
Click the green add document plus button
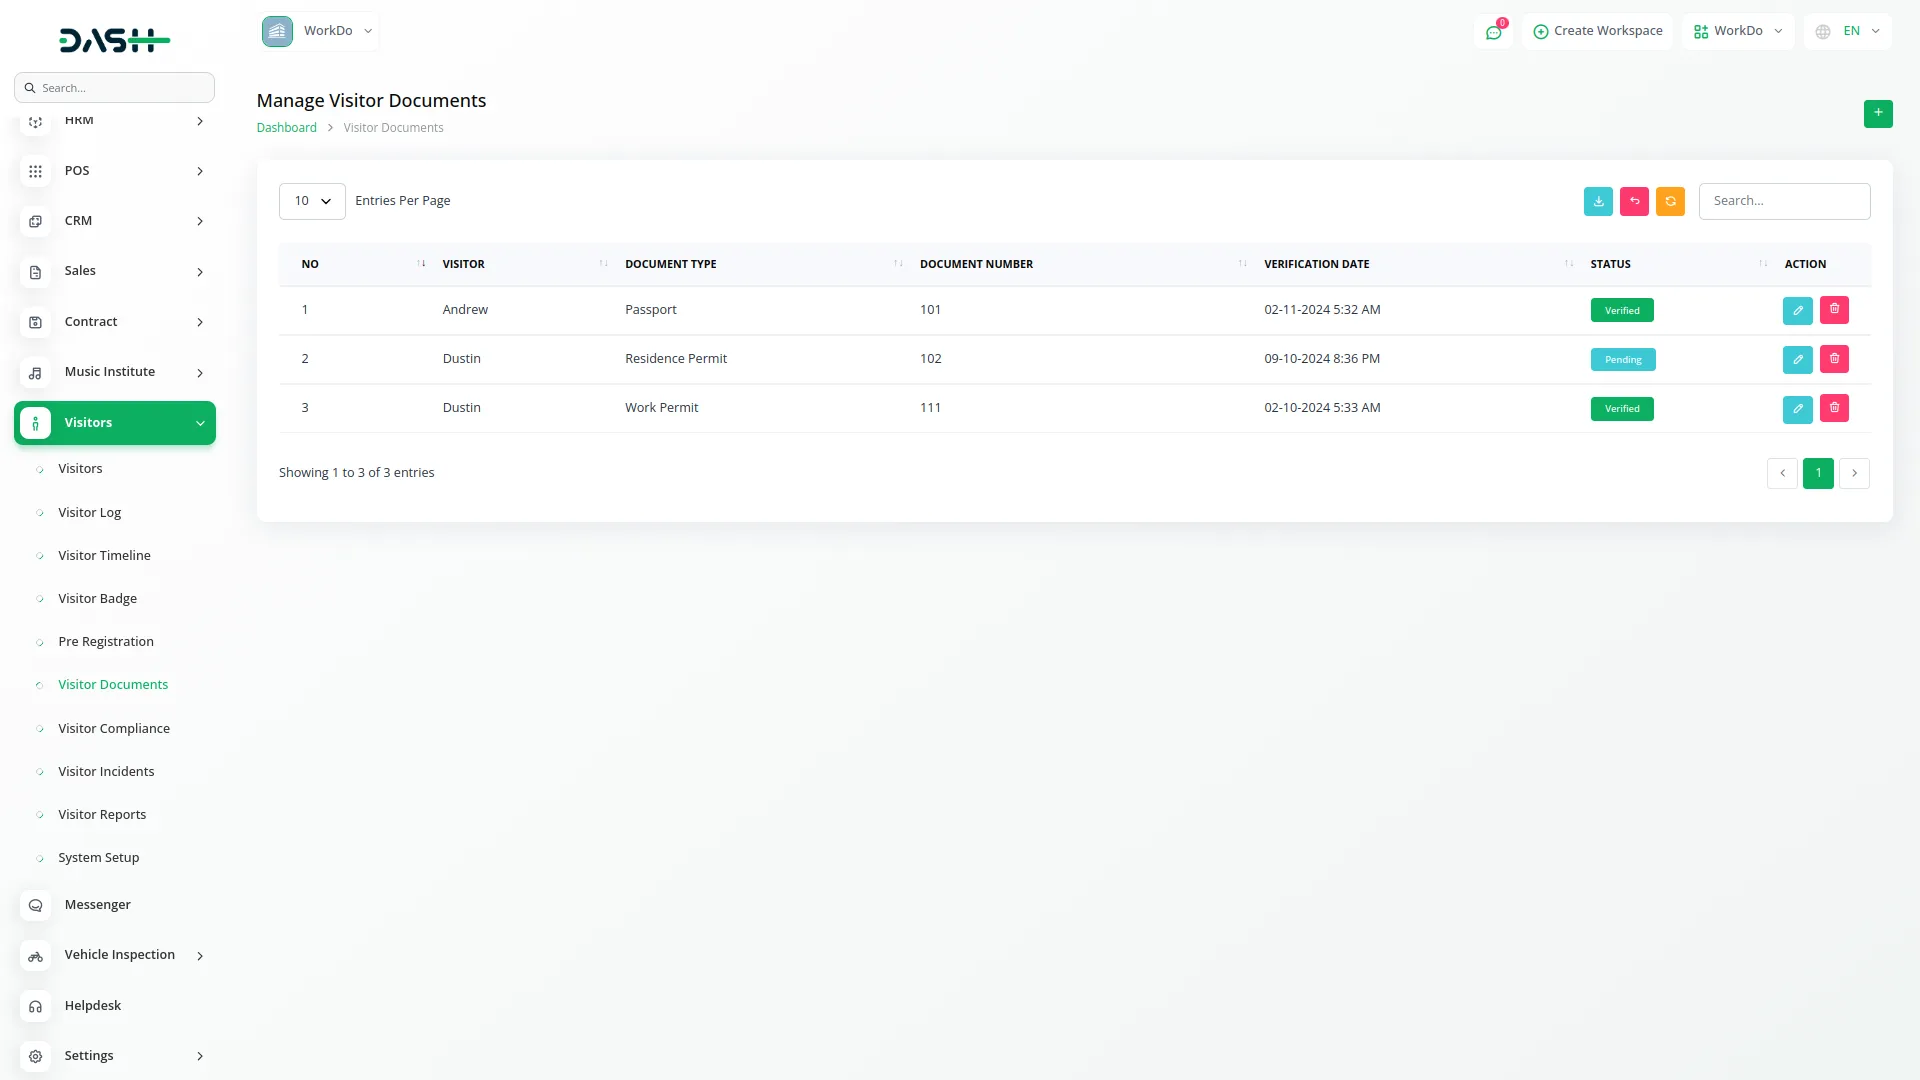click(1877, 113)
